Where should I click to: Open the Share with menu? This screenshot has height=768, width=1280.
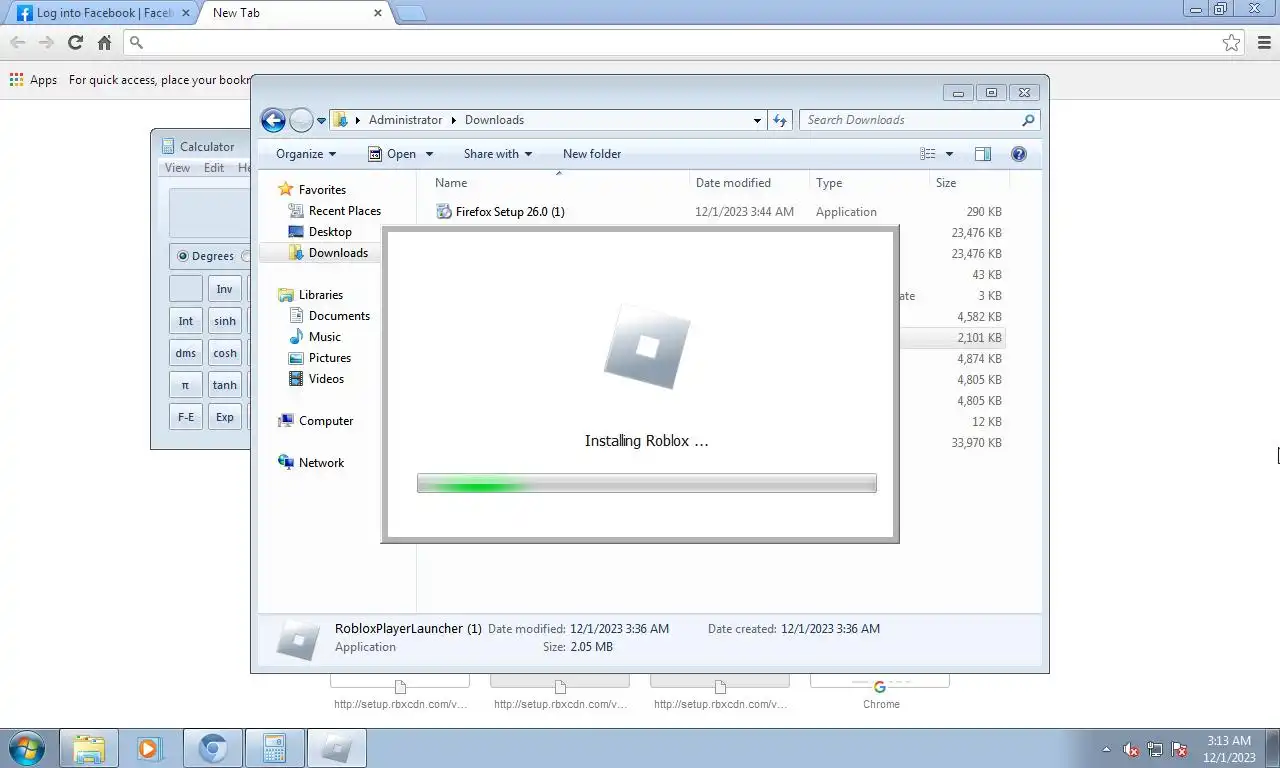click(x=497, y=154)
